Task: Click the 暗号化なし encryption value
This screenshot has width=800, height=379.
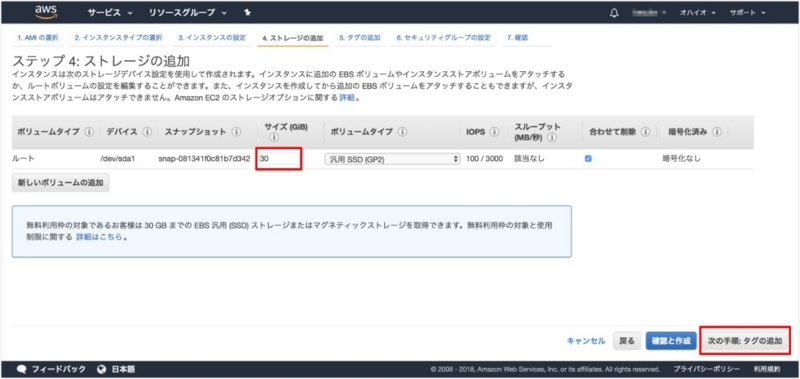Action: tap(681, 159)
